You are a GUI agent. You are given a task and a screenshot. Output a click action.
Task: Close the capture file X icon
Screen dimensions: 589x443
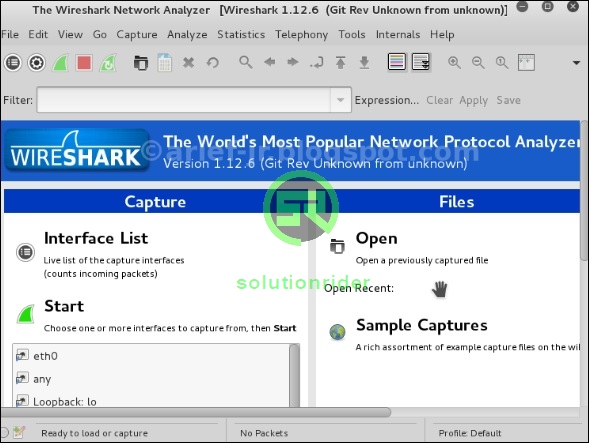point(188,62)
